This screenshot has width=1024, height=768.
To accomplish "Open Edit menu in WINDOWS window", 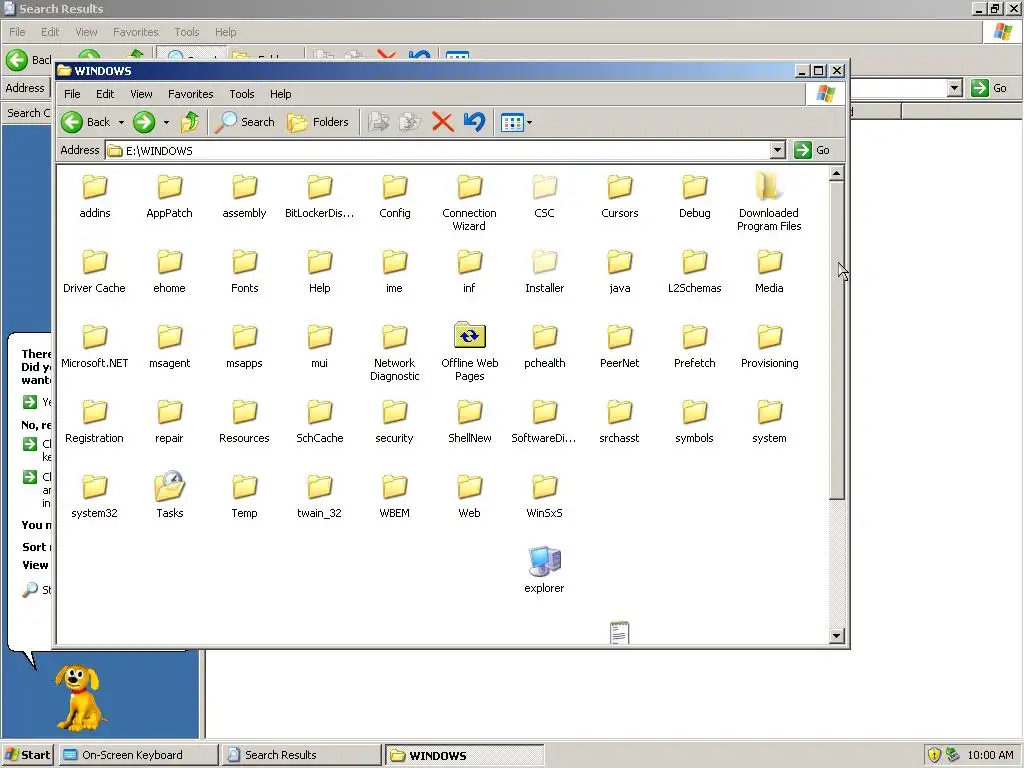I will pos(105,94).
